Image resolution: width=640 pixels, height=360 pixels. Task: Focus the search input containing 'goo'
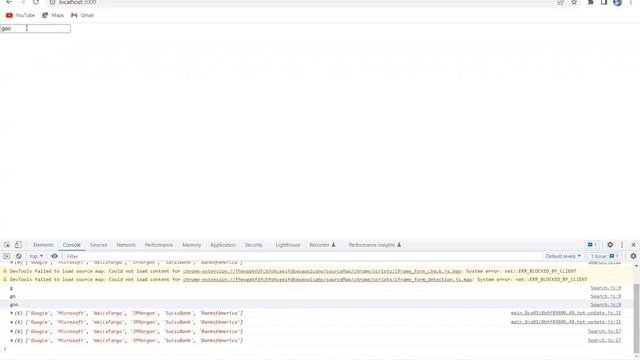pyautogui.click(x=35, y=28)
